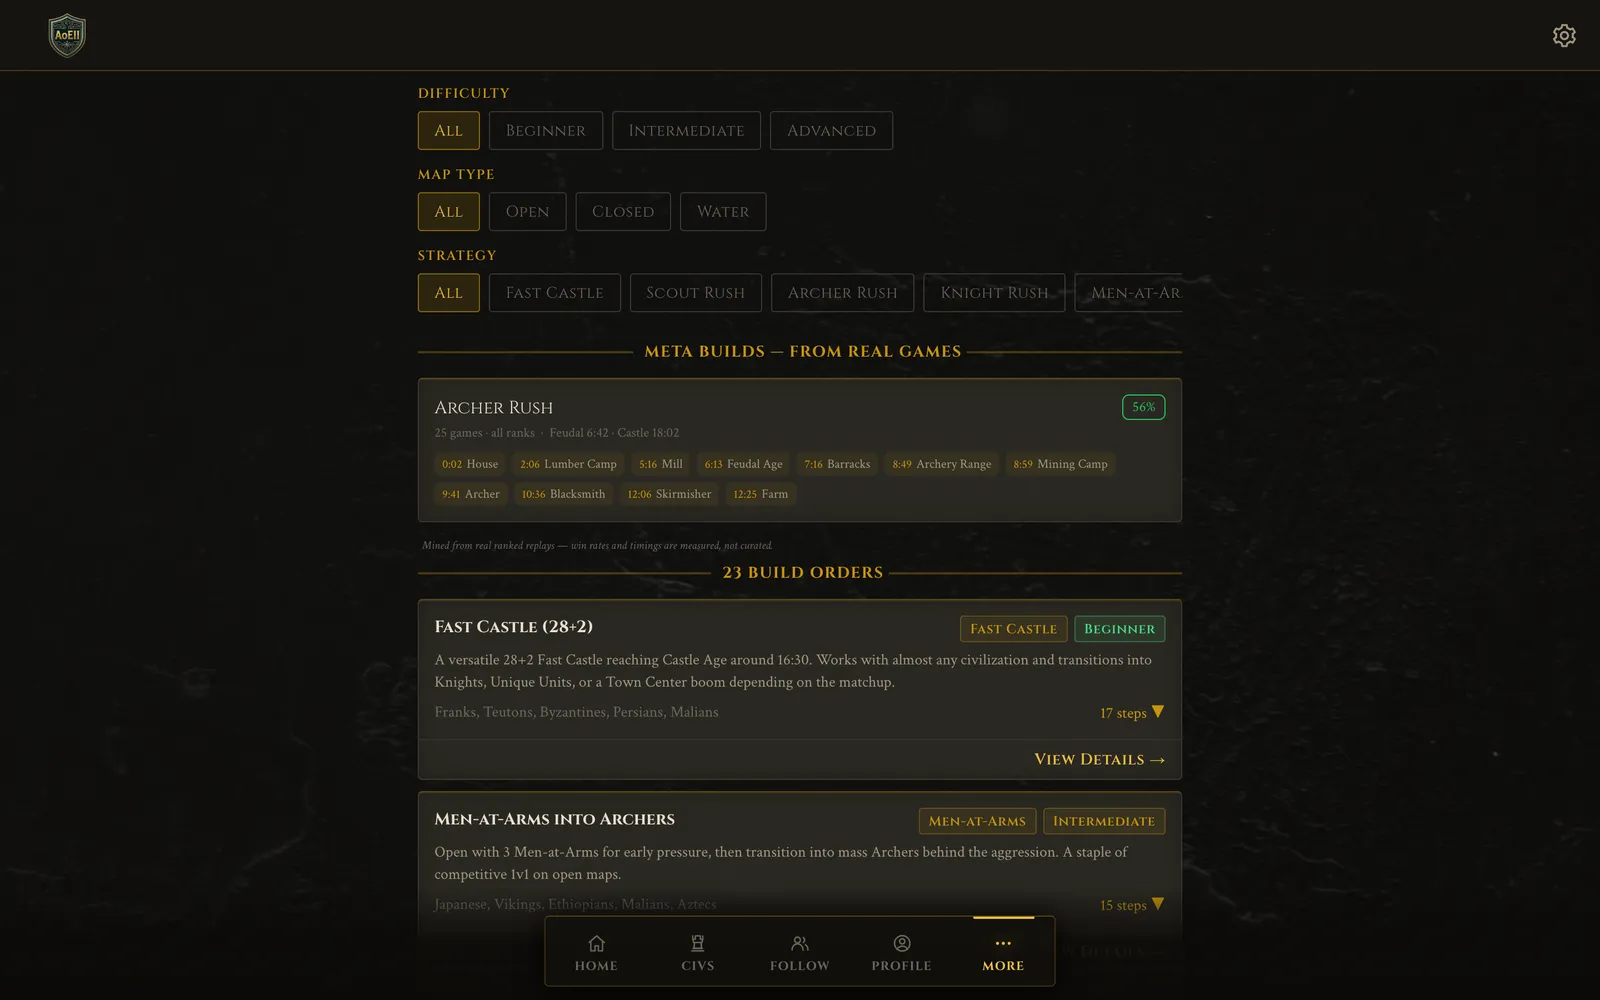Select All difficulty filter

tap(448, 131)
